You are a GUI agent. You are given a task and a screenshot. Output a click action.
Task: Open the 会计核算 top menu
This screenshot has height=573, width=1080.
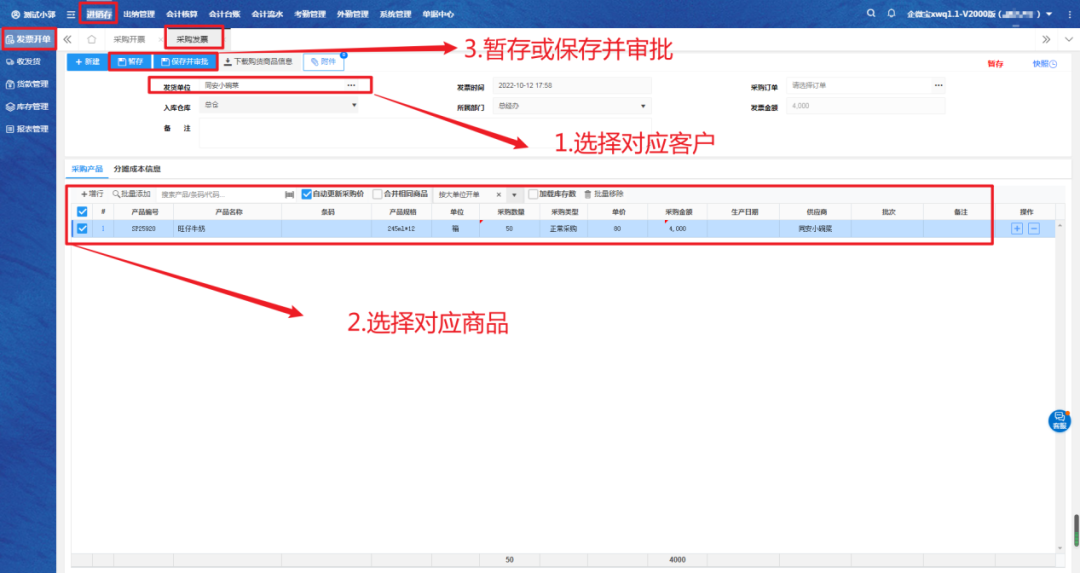(182, 14)
